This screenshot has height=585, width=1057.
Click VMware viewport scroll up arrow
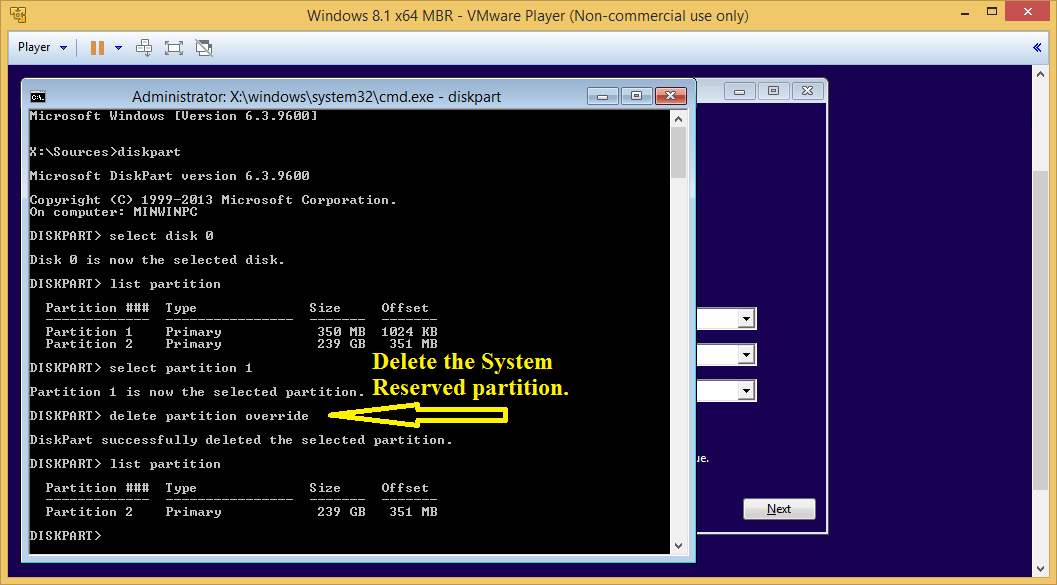[x=1041, y=73]
